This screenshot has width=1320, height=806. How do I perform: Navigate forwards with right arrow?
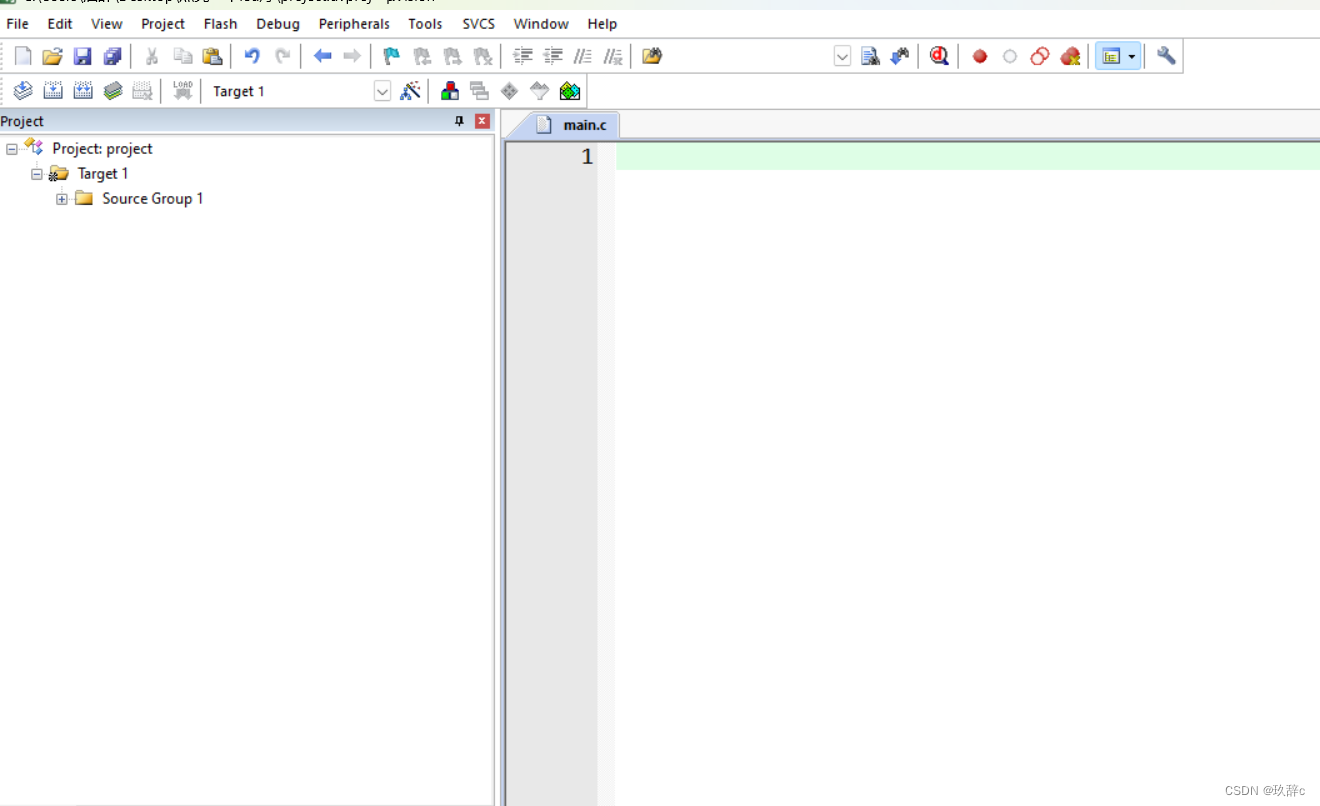pos(352,56)
